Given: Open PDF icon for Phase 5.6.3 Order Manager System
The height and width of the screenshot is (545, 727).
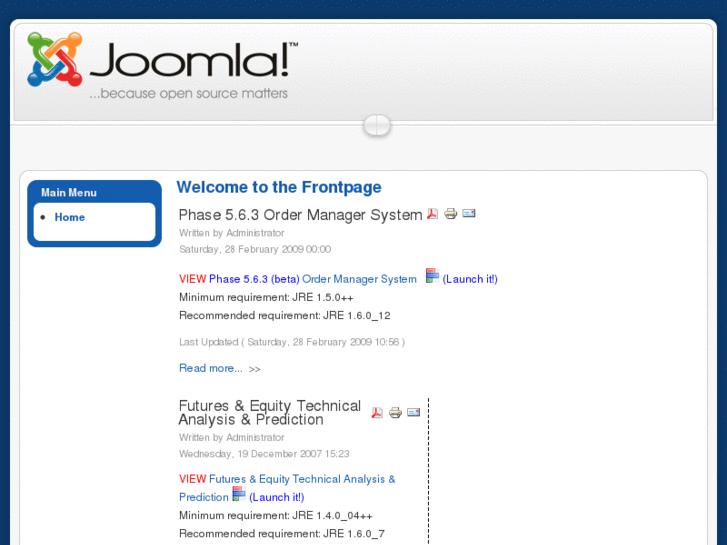Looking at the screenshot, I should [432, 213].
